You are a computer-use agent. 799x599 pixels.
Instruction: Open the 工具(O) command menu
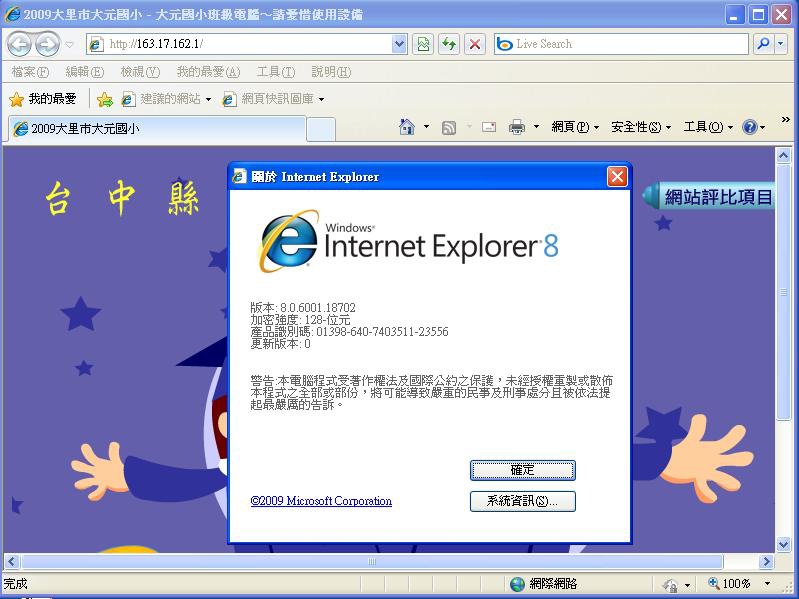coord(708,127)
